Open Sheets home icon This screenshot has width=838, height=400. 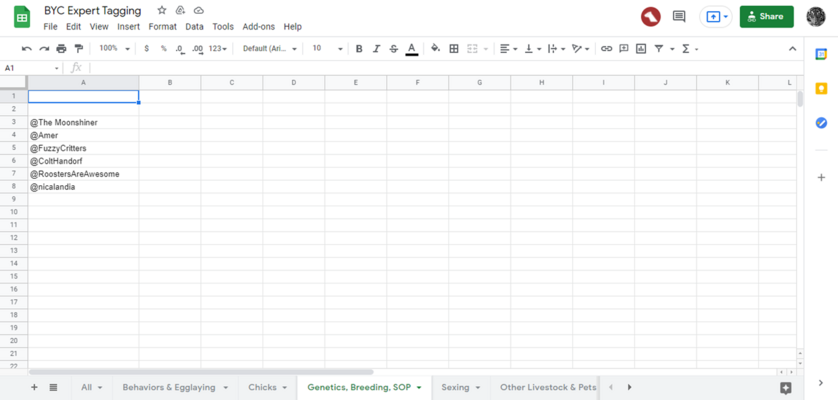point(22,18)
